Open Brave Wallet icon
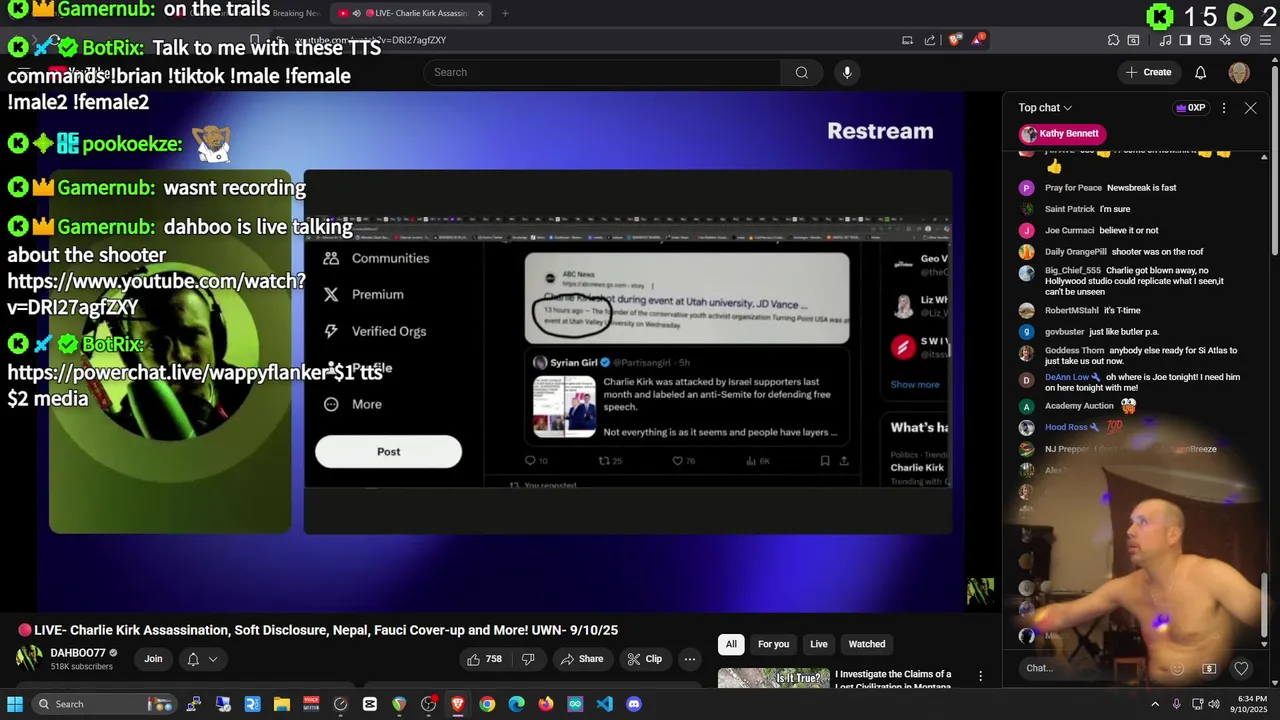Viewport: 1280px width, 720px height. tap(1205, 40)
